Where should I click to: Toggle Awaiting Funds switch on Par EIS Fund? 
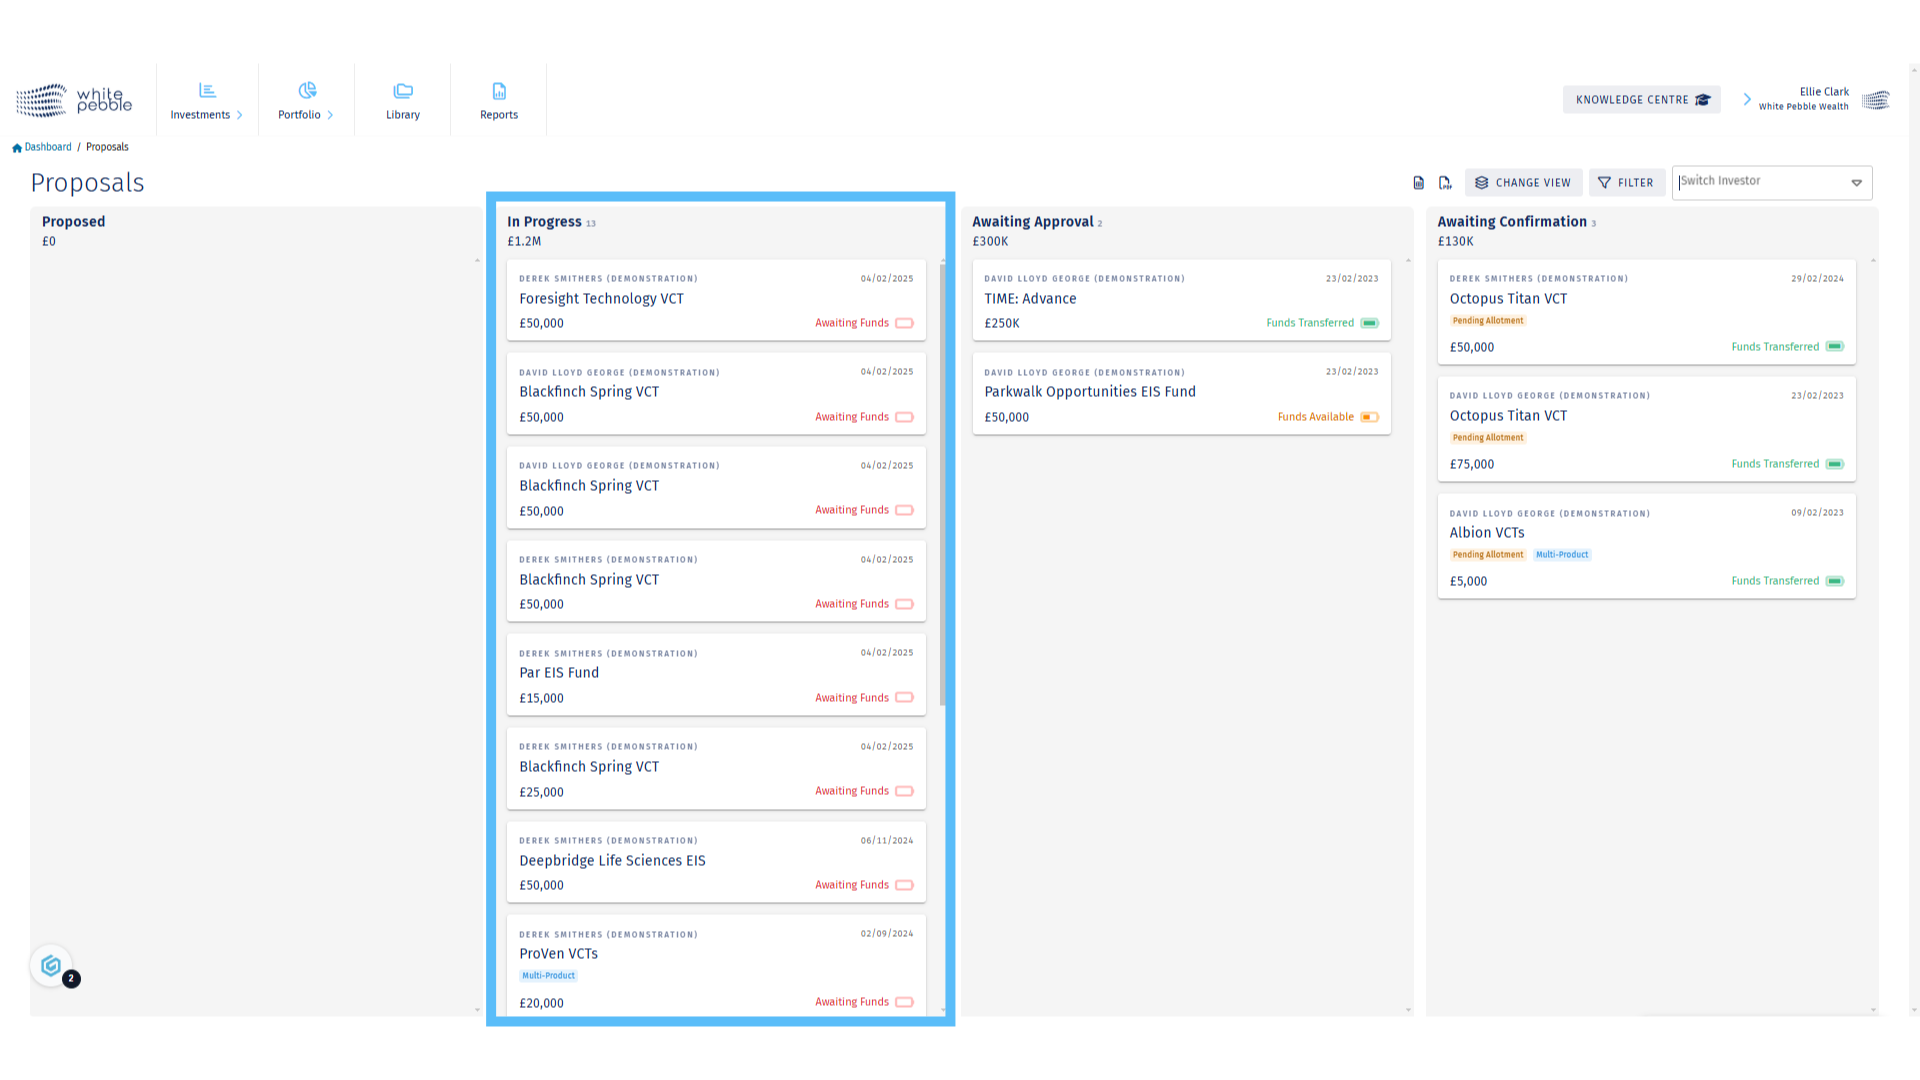click(x=903, y=696)
